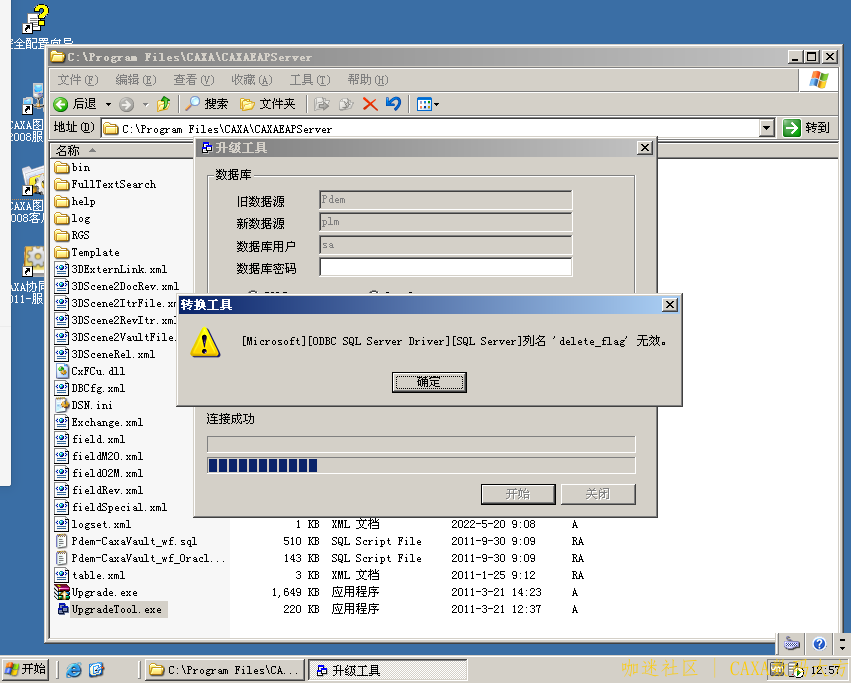Click the blue Undo arrow icon
851x683 pixels.
pos(393,104)
